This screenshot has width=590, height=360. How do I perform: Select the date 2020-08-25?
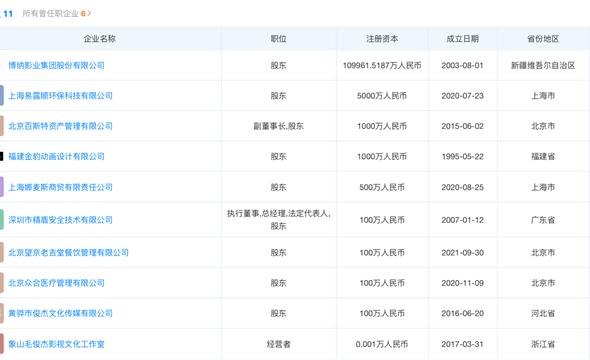[462, 187]
